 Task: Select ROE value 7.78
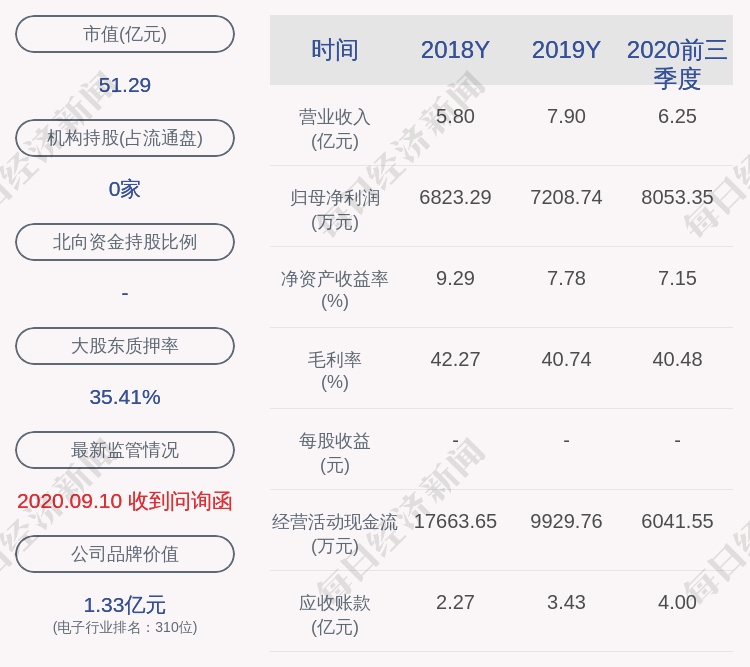(x=566, y=278)
